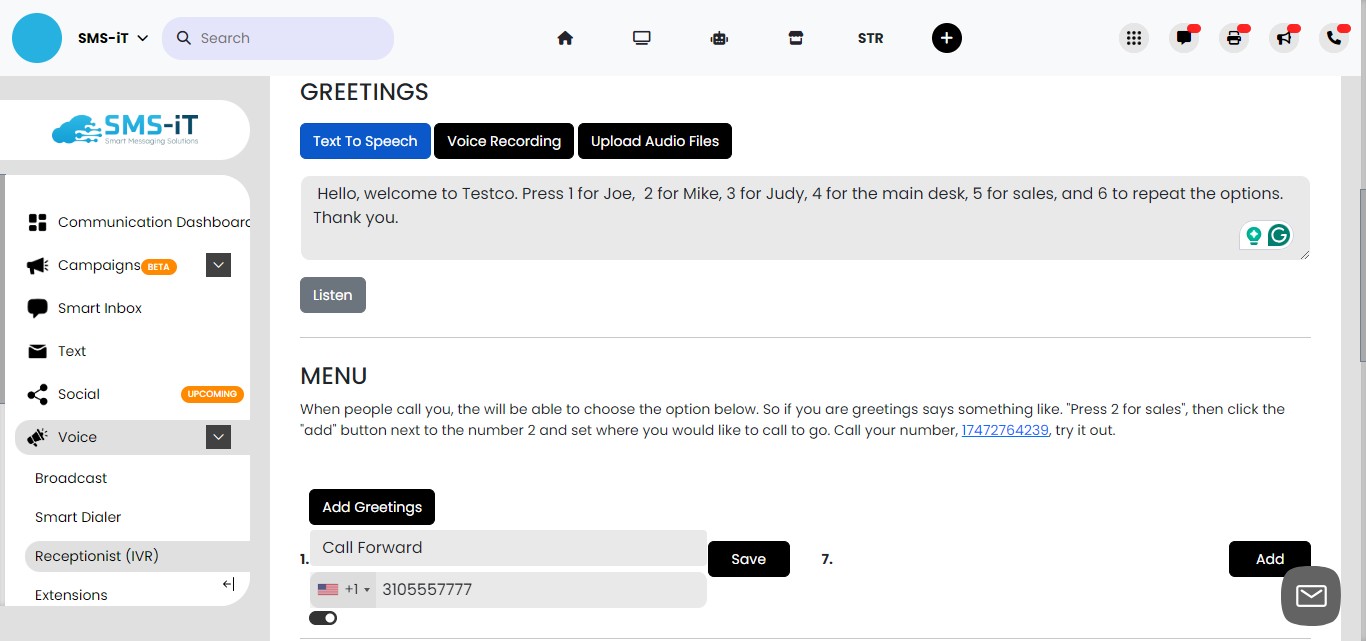Open the megaphone announcements icon
This screenshot has width=1366, height=641.
coord(1284,38)
